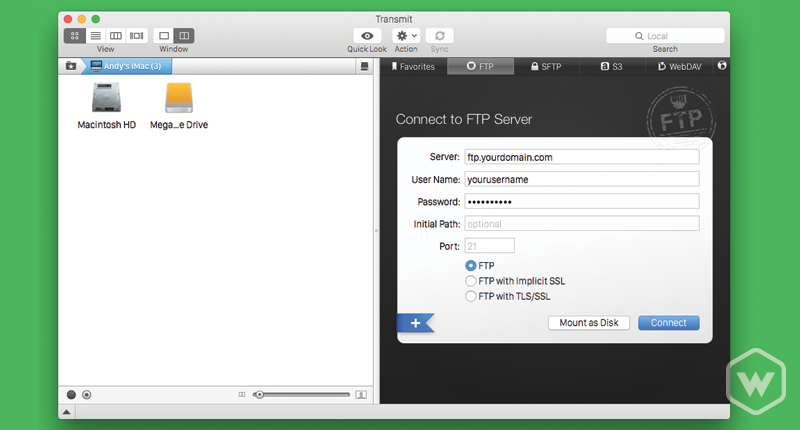The image size is (800, 430).
Task: Open Quick Look preview
Action: point(367,36)
